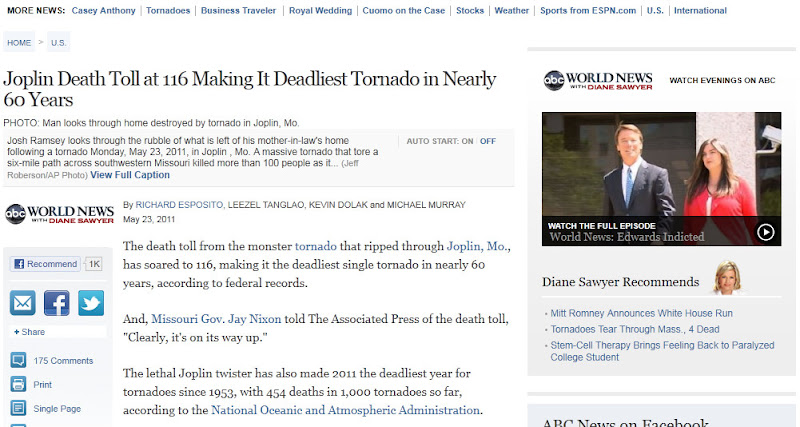The height and width of the screenshot is (427, 800).
Task: Go to Business Traveler section
Action: pyautogui.click(x=238, y=10)
